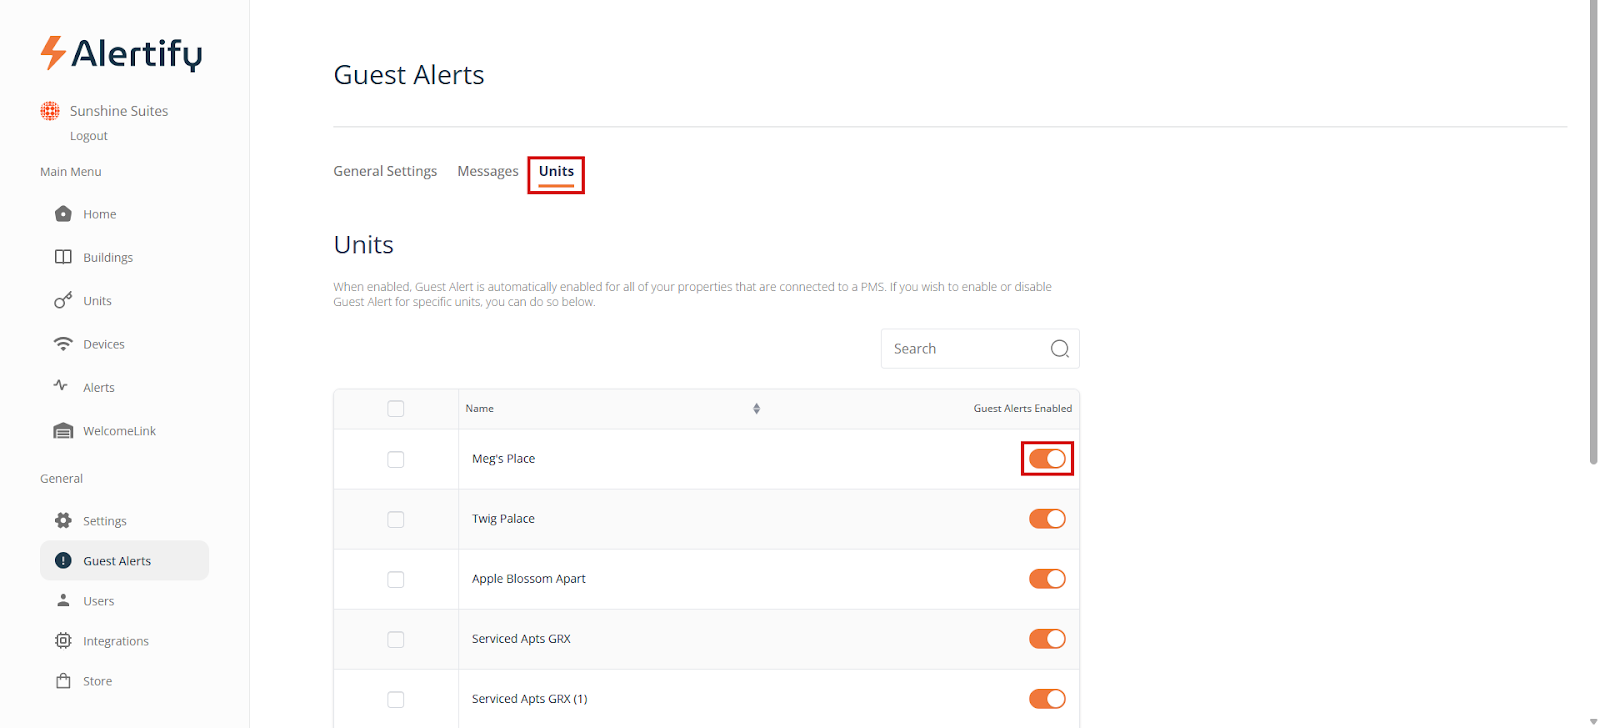Click the Alerts pulse icon
The width and height of the screenshot is (1600, 728).
tap(61, 386)
